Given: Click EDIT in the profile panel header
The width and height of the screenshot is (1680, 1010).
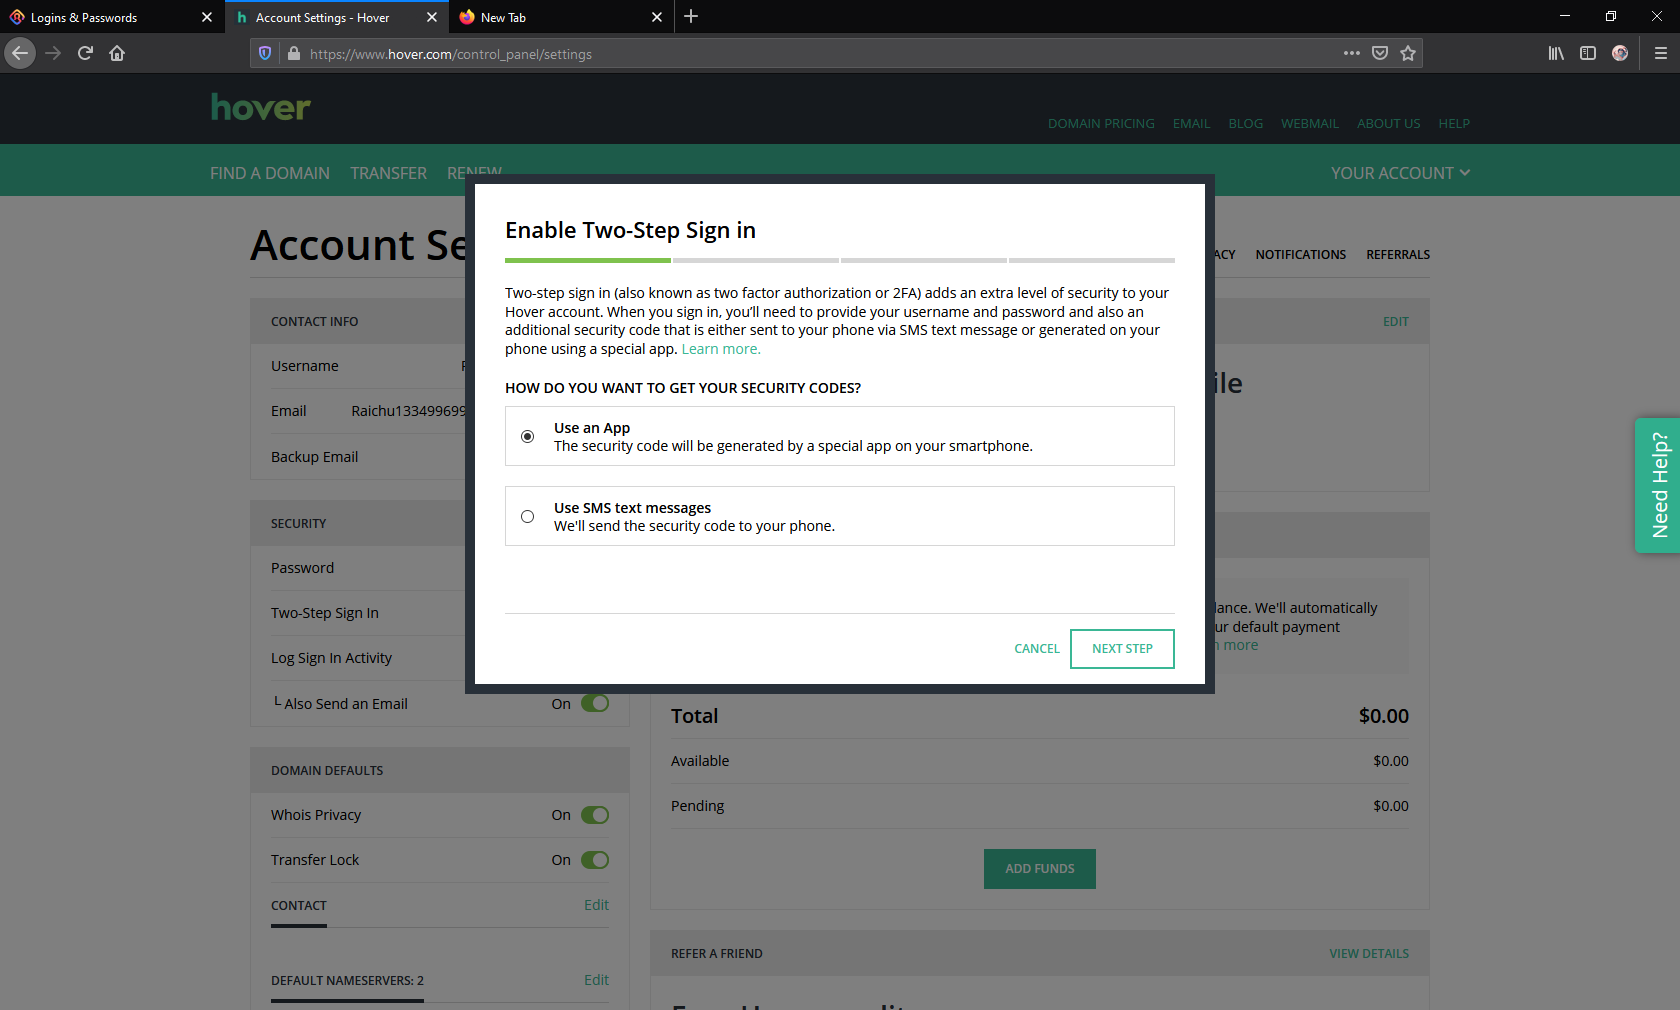Looking at the screenshot, I should (1395, 322).
